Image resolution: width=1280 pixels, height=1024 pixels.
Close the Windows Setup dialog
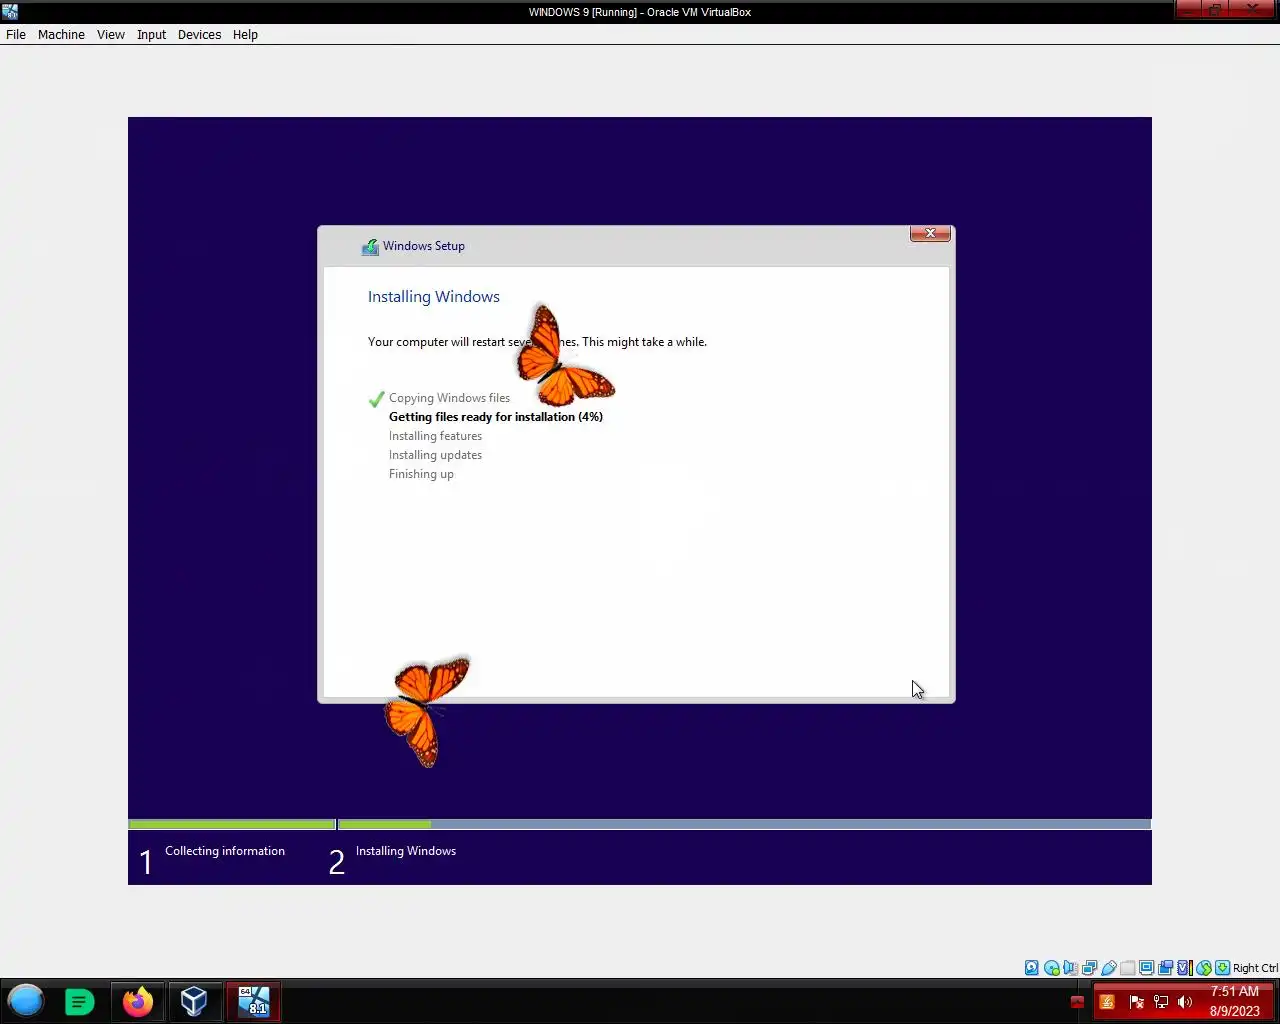pos(930,233)
